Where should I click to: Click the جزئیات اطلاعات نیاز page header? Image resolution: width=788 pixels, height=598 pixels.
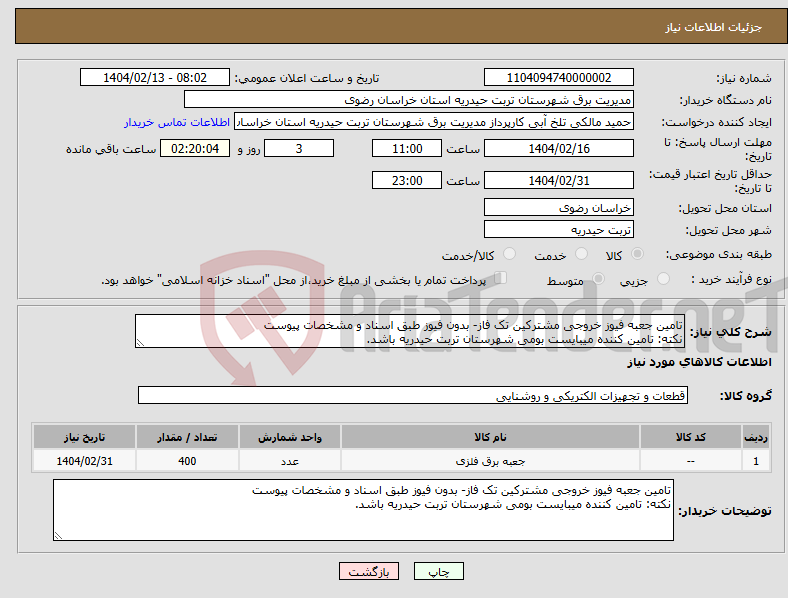pos(714,27)
